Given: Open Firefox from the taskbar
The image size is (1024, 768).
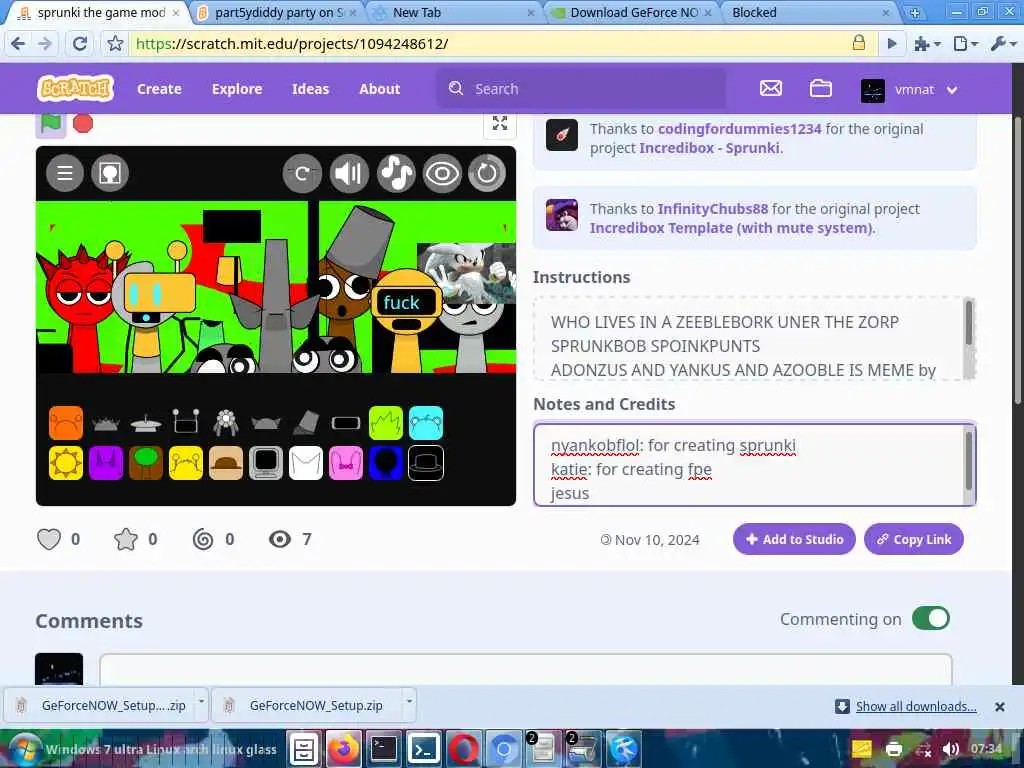Looking at the screenshot, I should click(344, 749).
